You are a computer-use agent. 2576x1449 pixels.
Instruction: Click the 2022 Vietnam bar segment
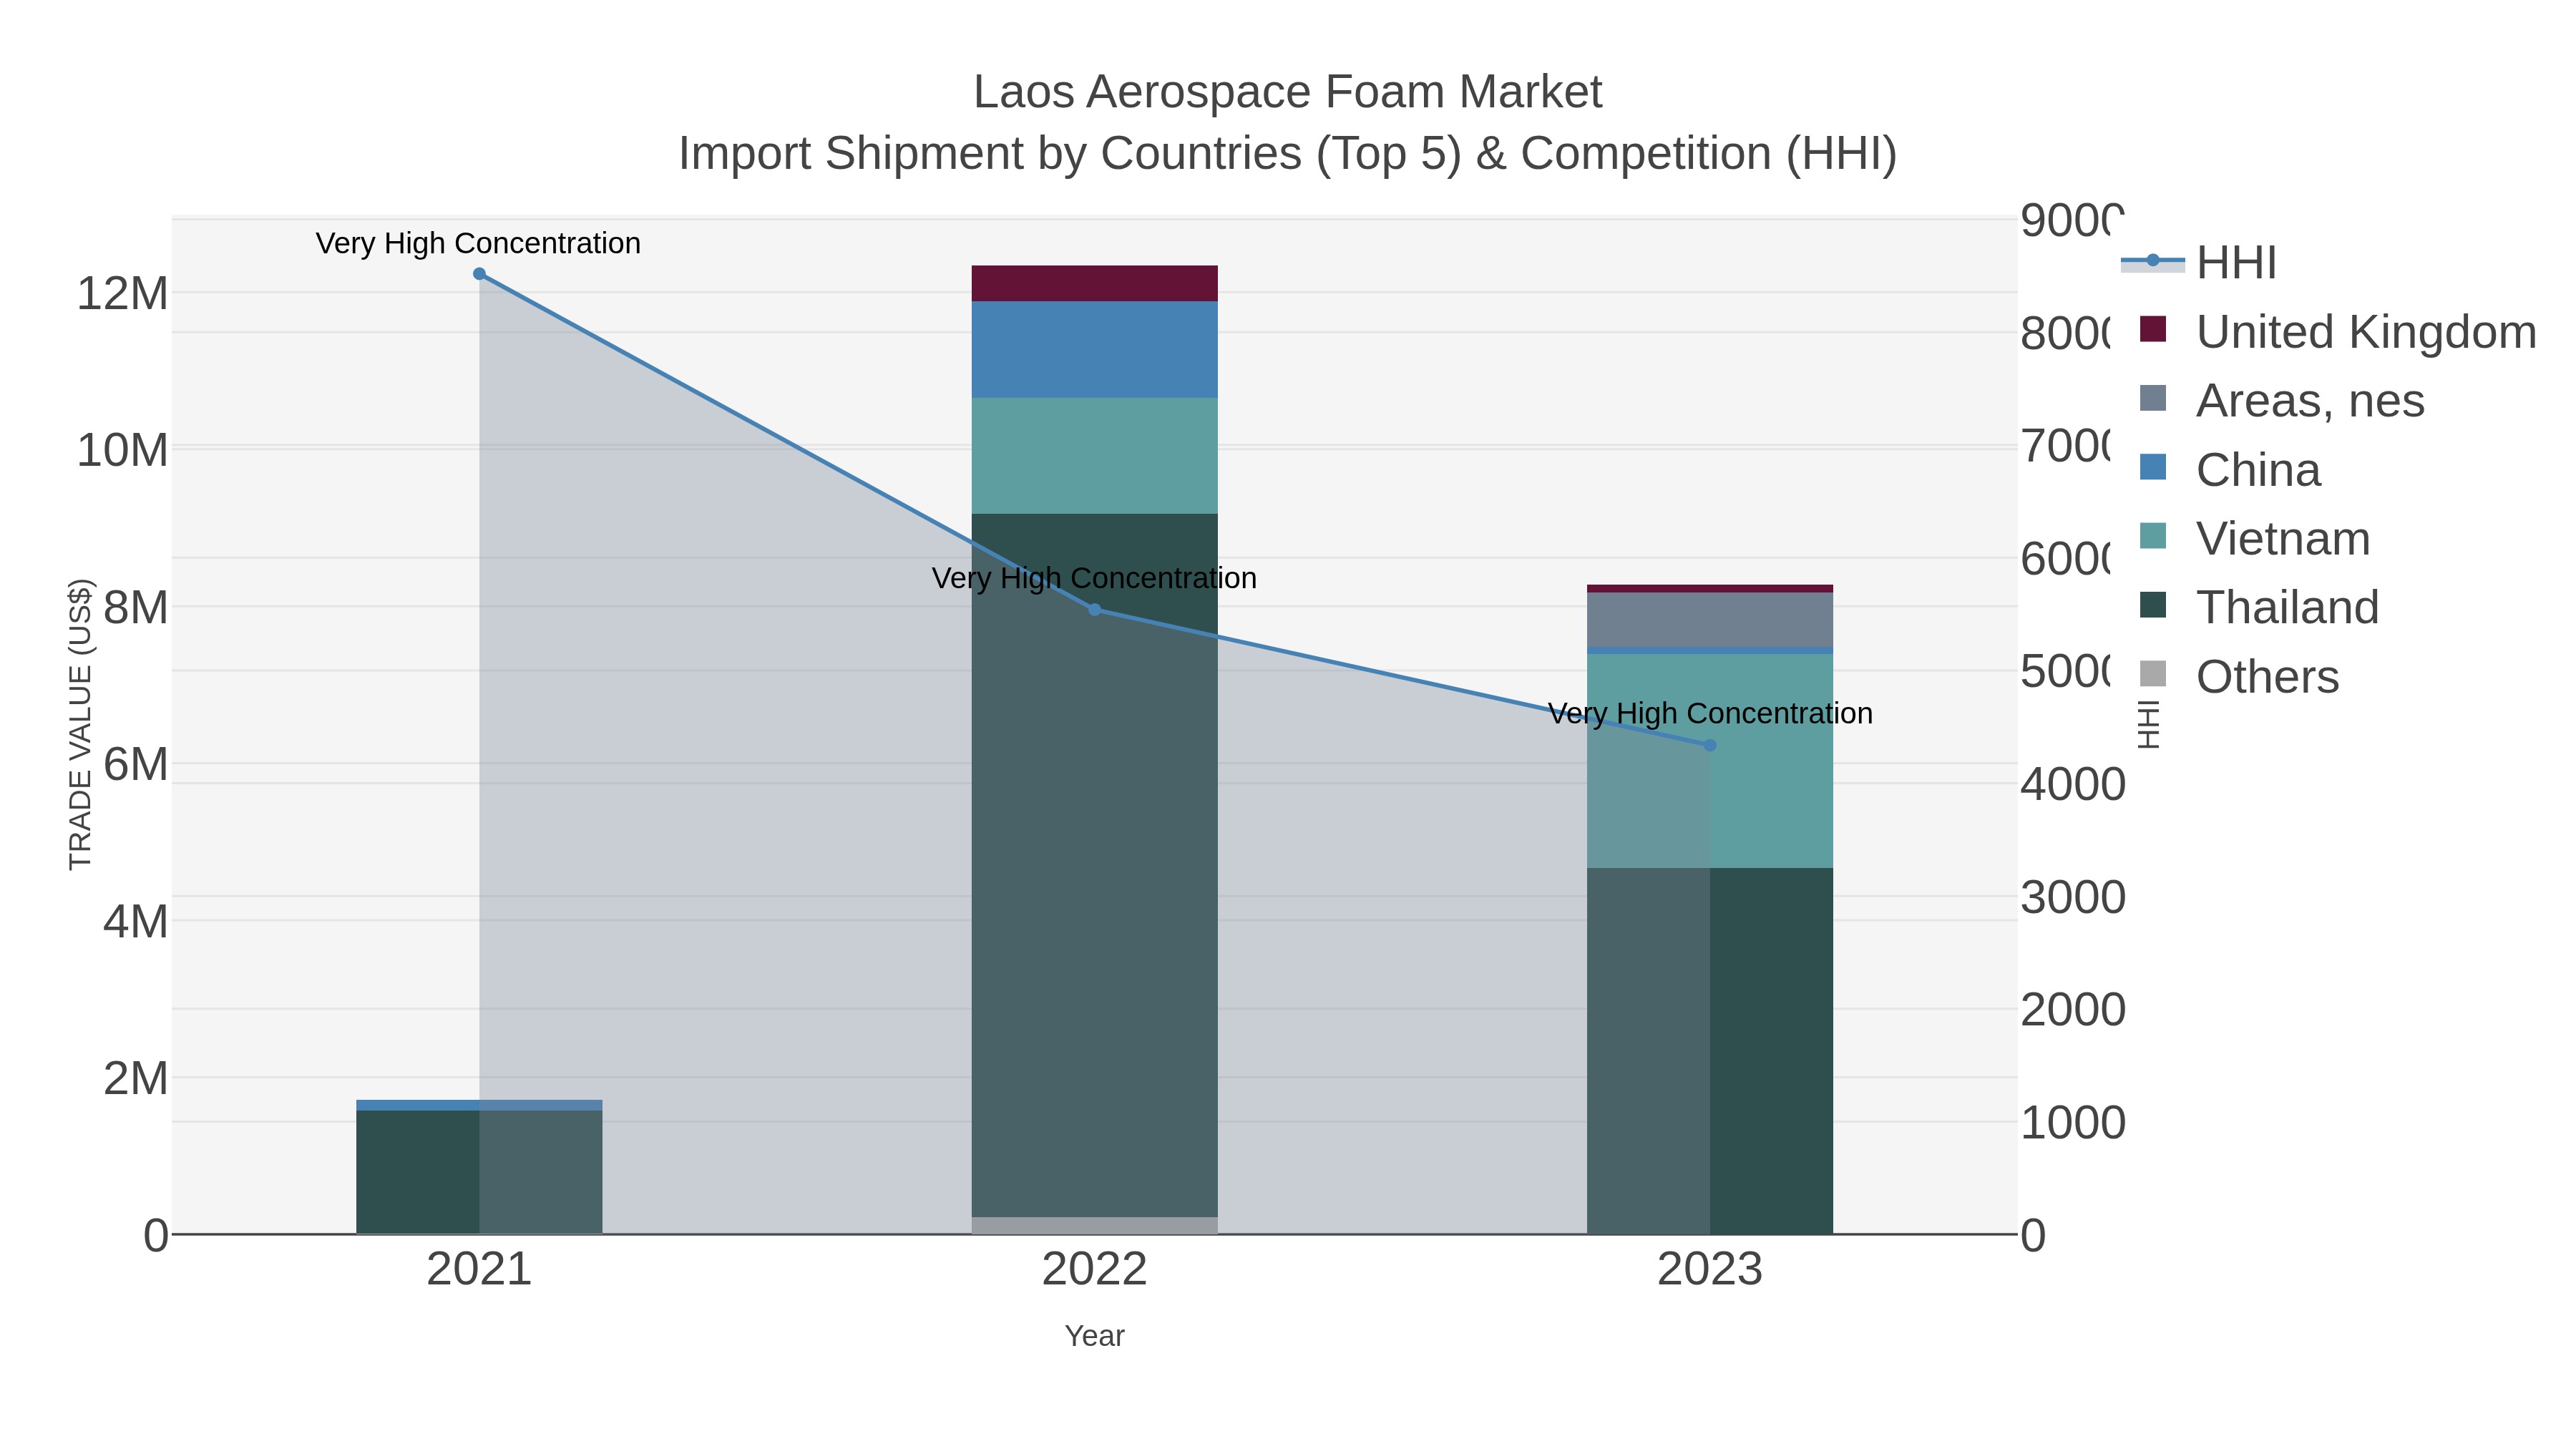1095,456
